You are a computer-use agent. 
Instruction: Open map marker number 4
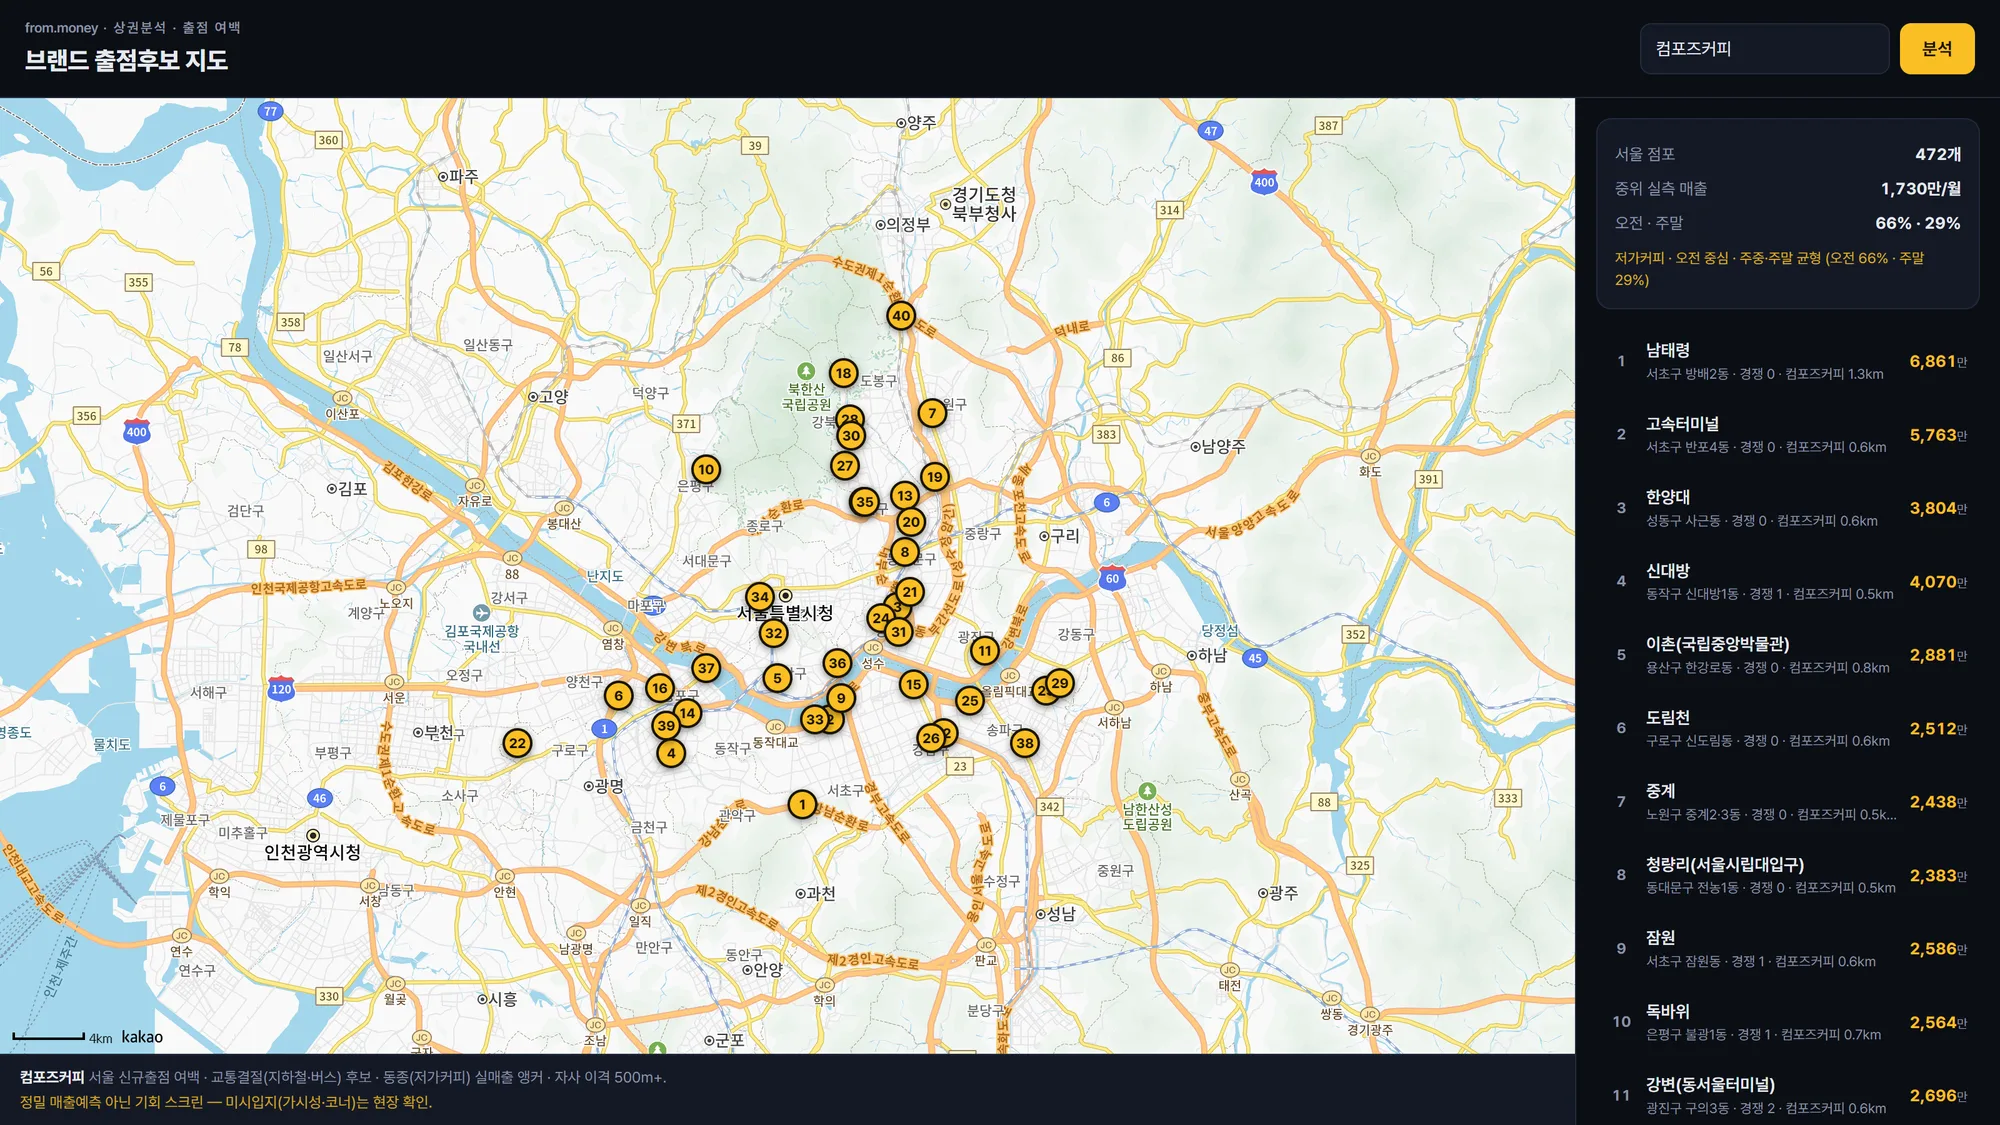tap(671, 754)
